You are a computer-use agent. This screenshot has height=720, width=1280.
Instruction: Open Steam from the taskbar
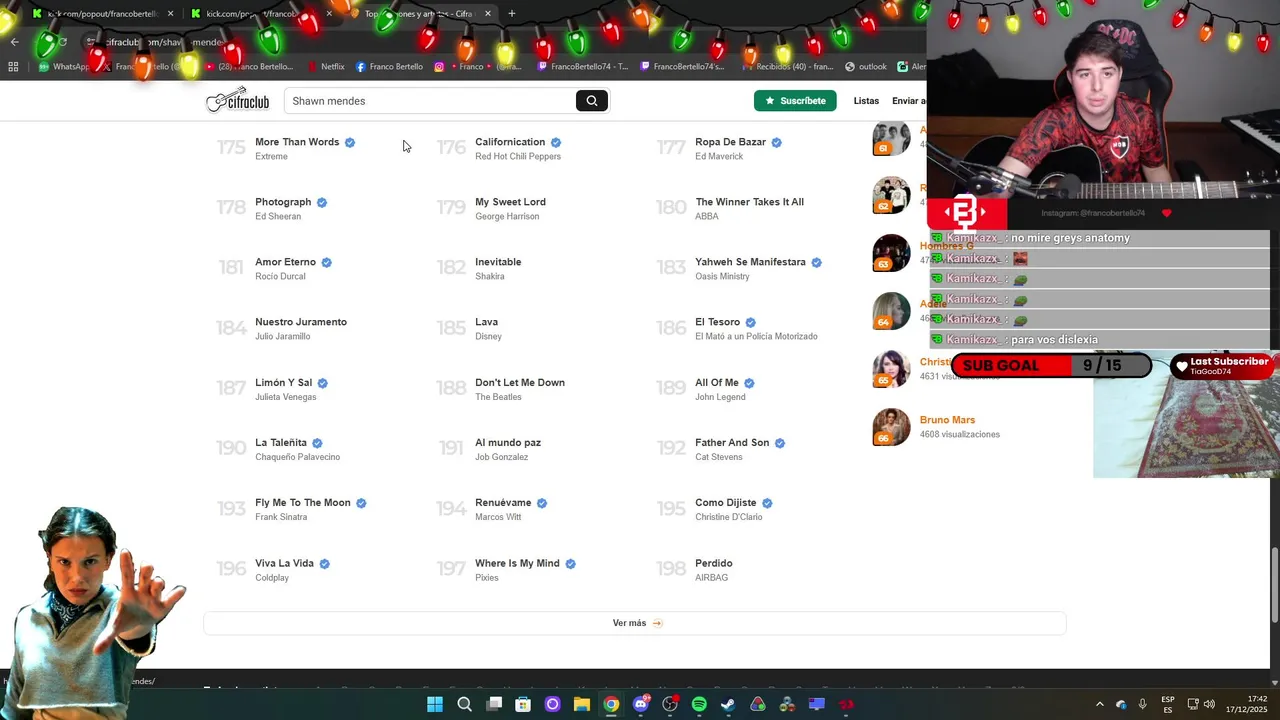(x=728, y=704)
